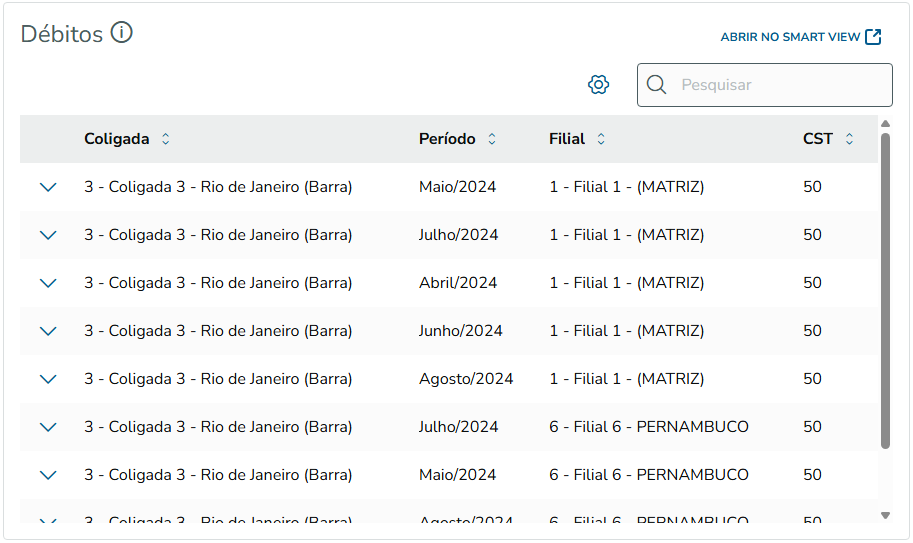Expand the Junho/2024 Filial 1 row

pos(48,331)
